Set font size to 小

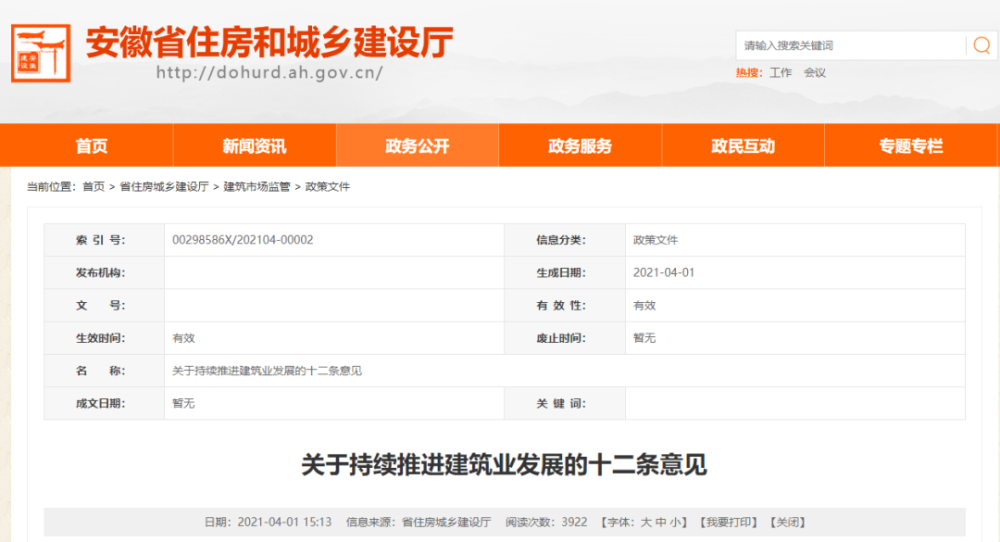674,522
